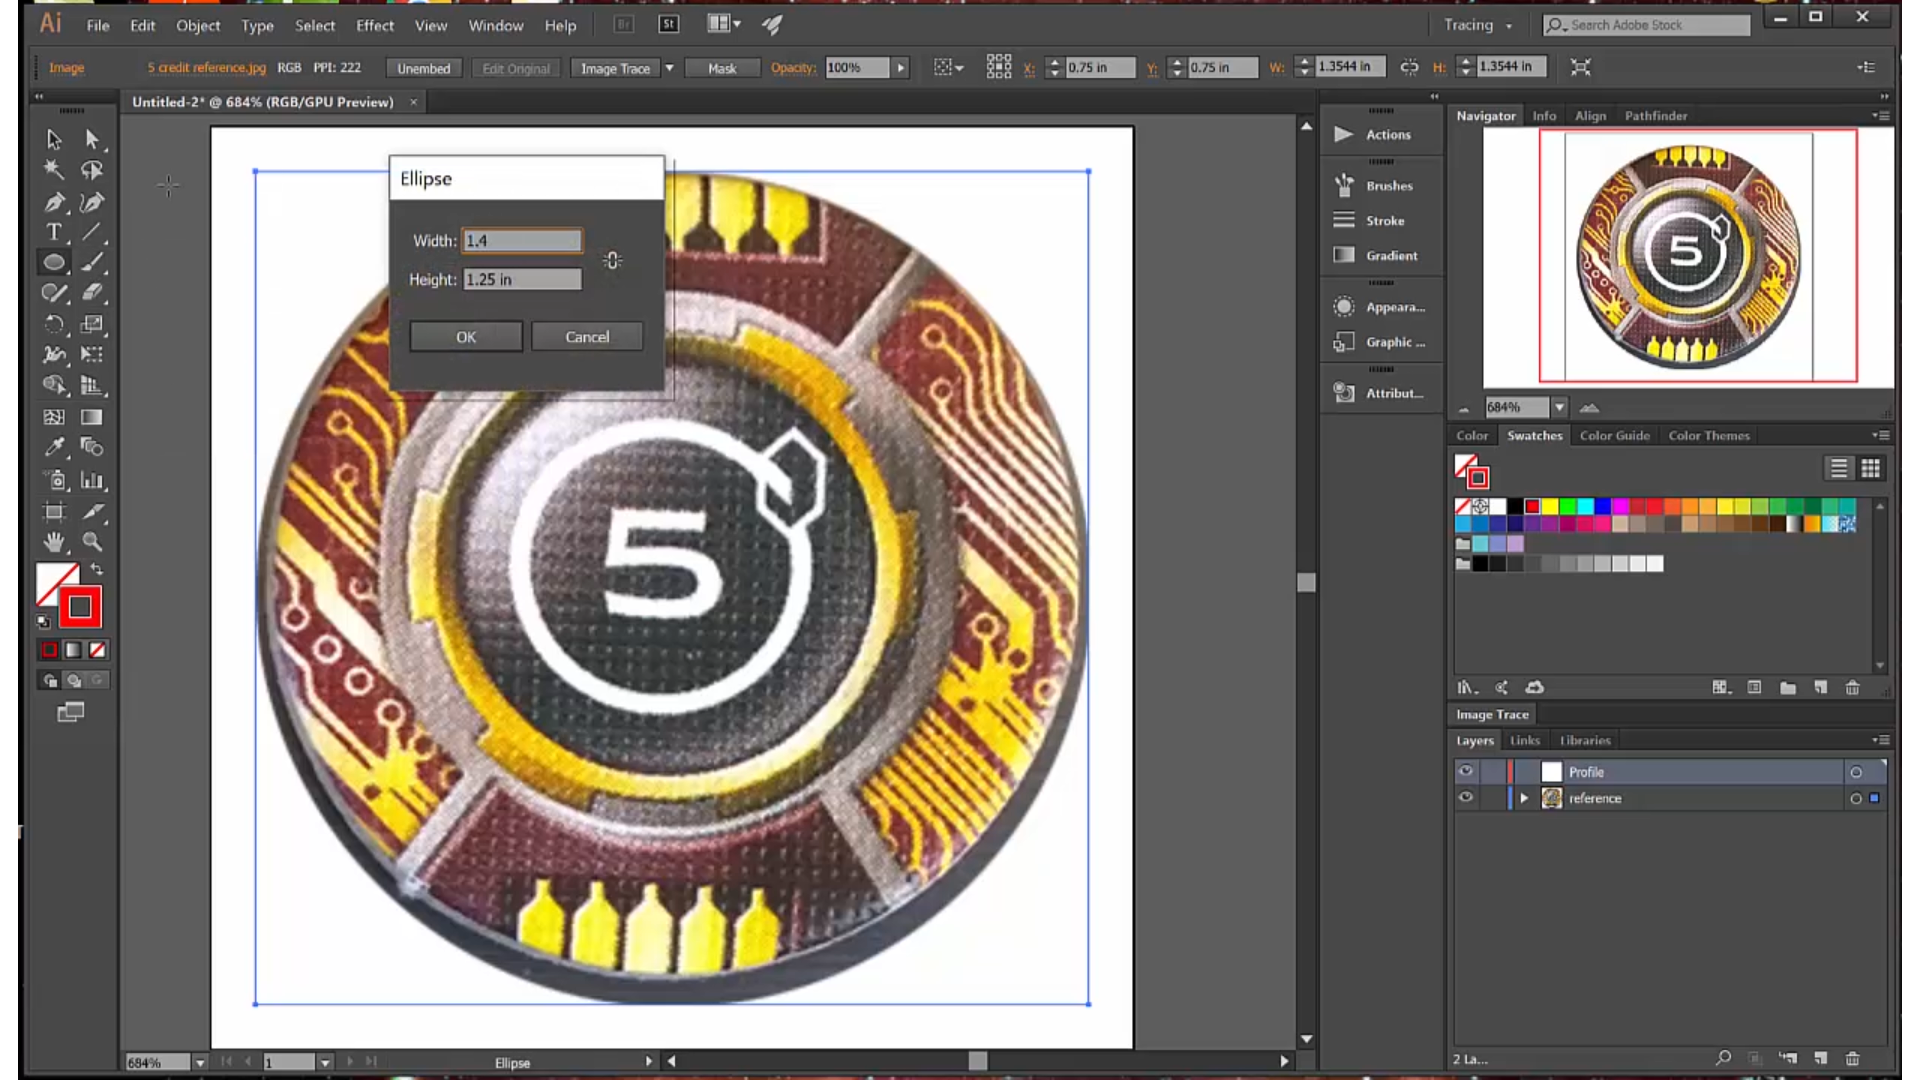Select the Artboard tool

pos(54,512)
